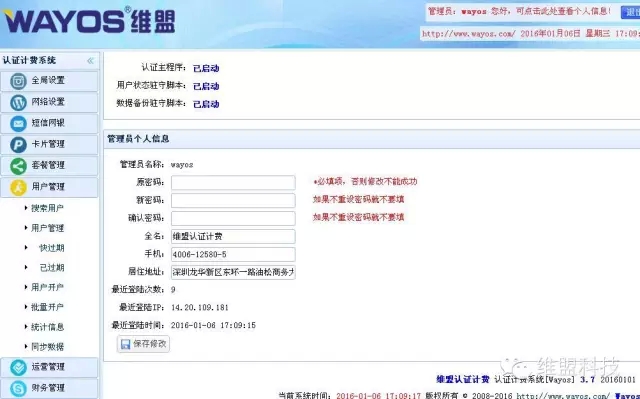Focus the 新密码 new password field
Viewport: 640px width, 399px height.
233,200
